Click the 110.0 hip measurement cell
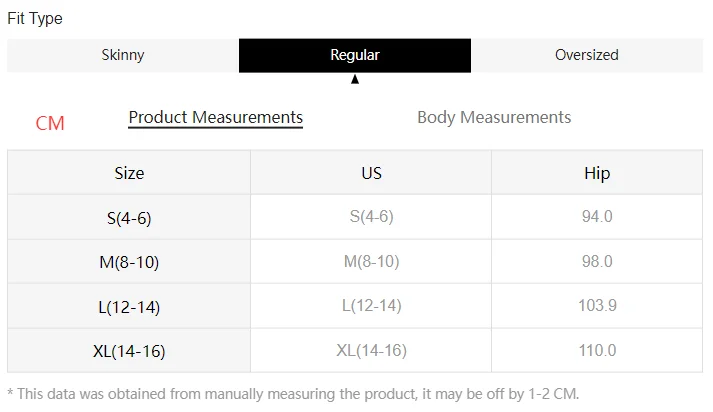The height and width of the screenshot is (412, 713). (597, 351)
